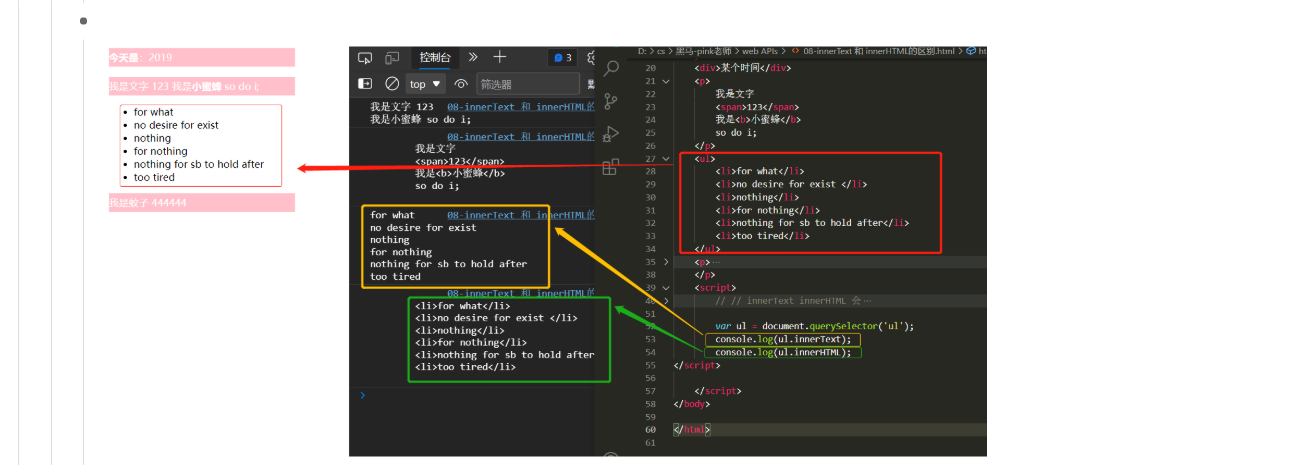
Task: Create a live expression with the eye icon
Action: pos(461,84)
